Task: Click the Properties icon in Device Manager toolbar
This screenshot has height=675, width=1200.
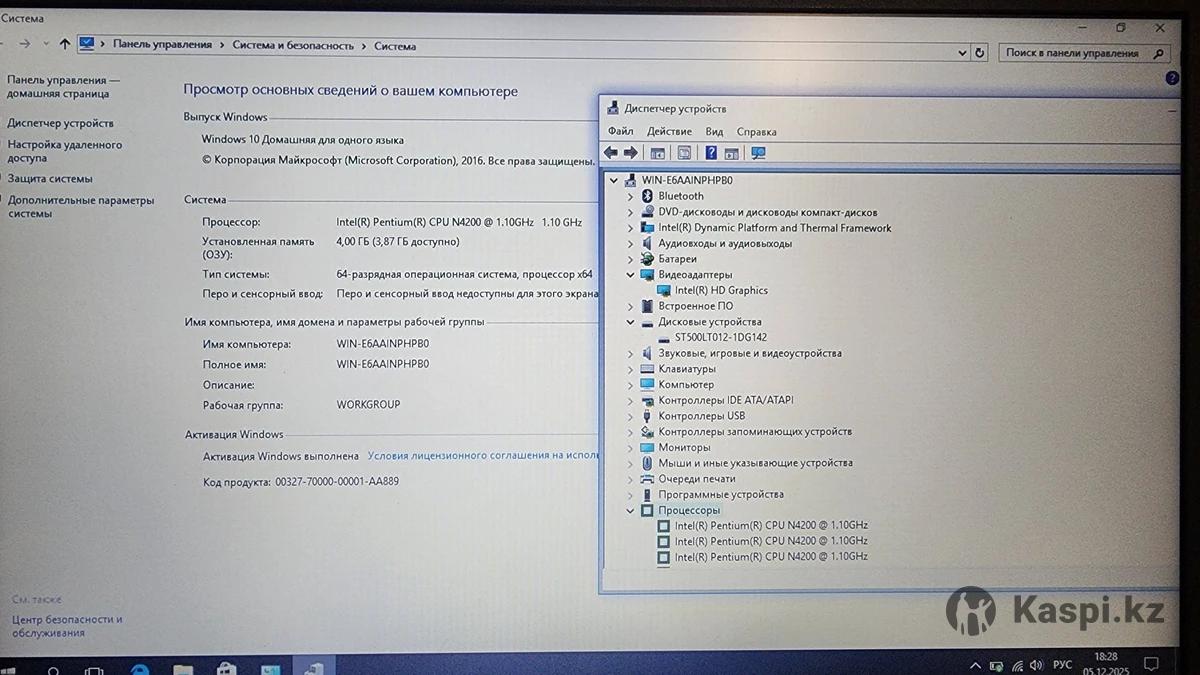Action: [684, 153]
